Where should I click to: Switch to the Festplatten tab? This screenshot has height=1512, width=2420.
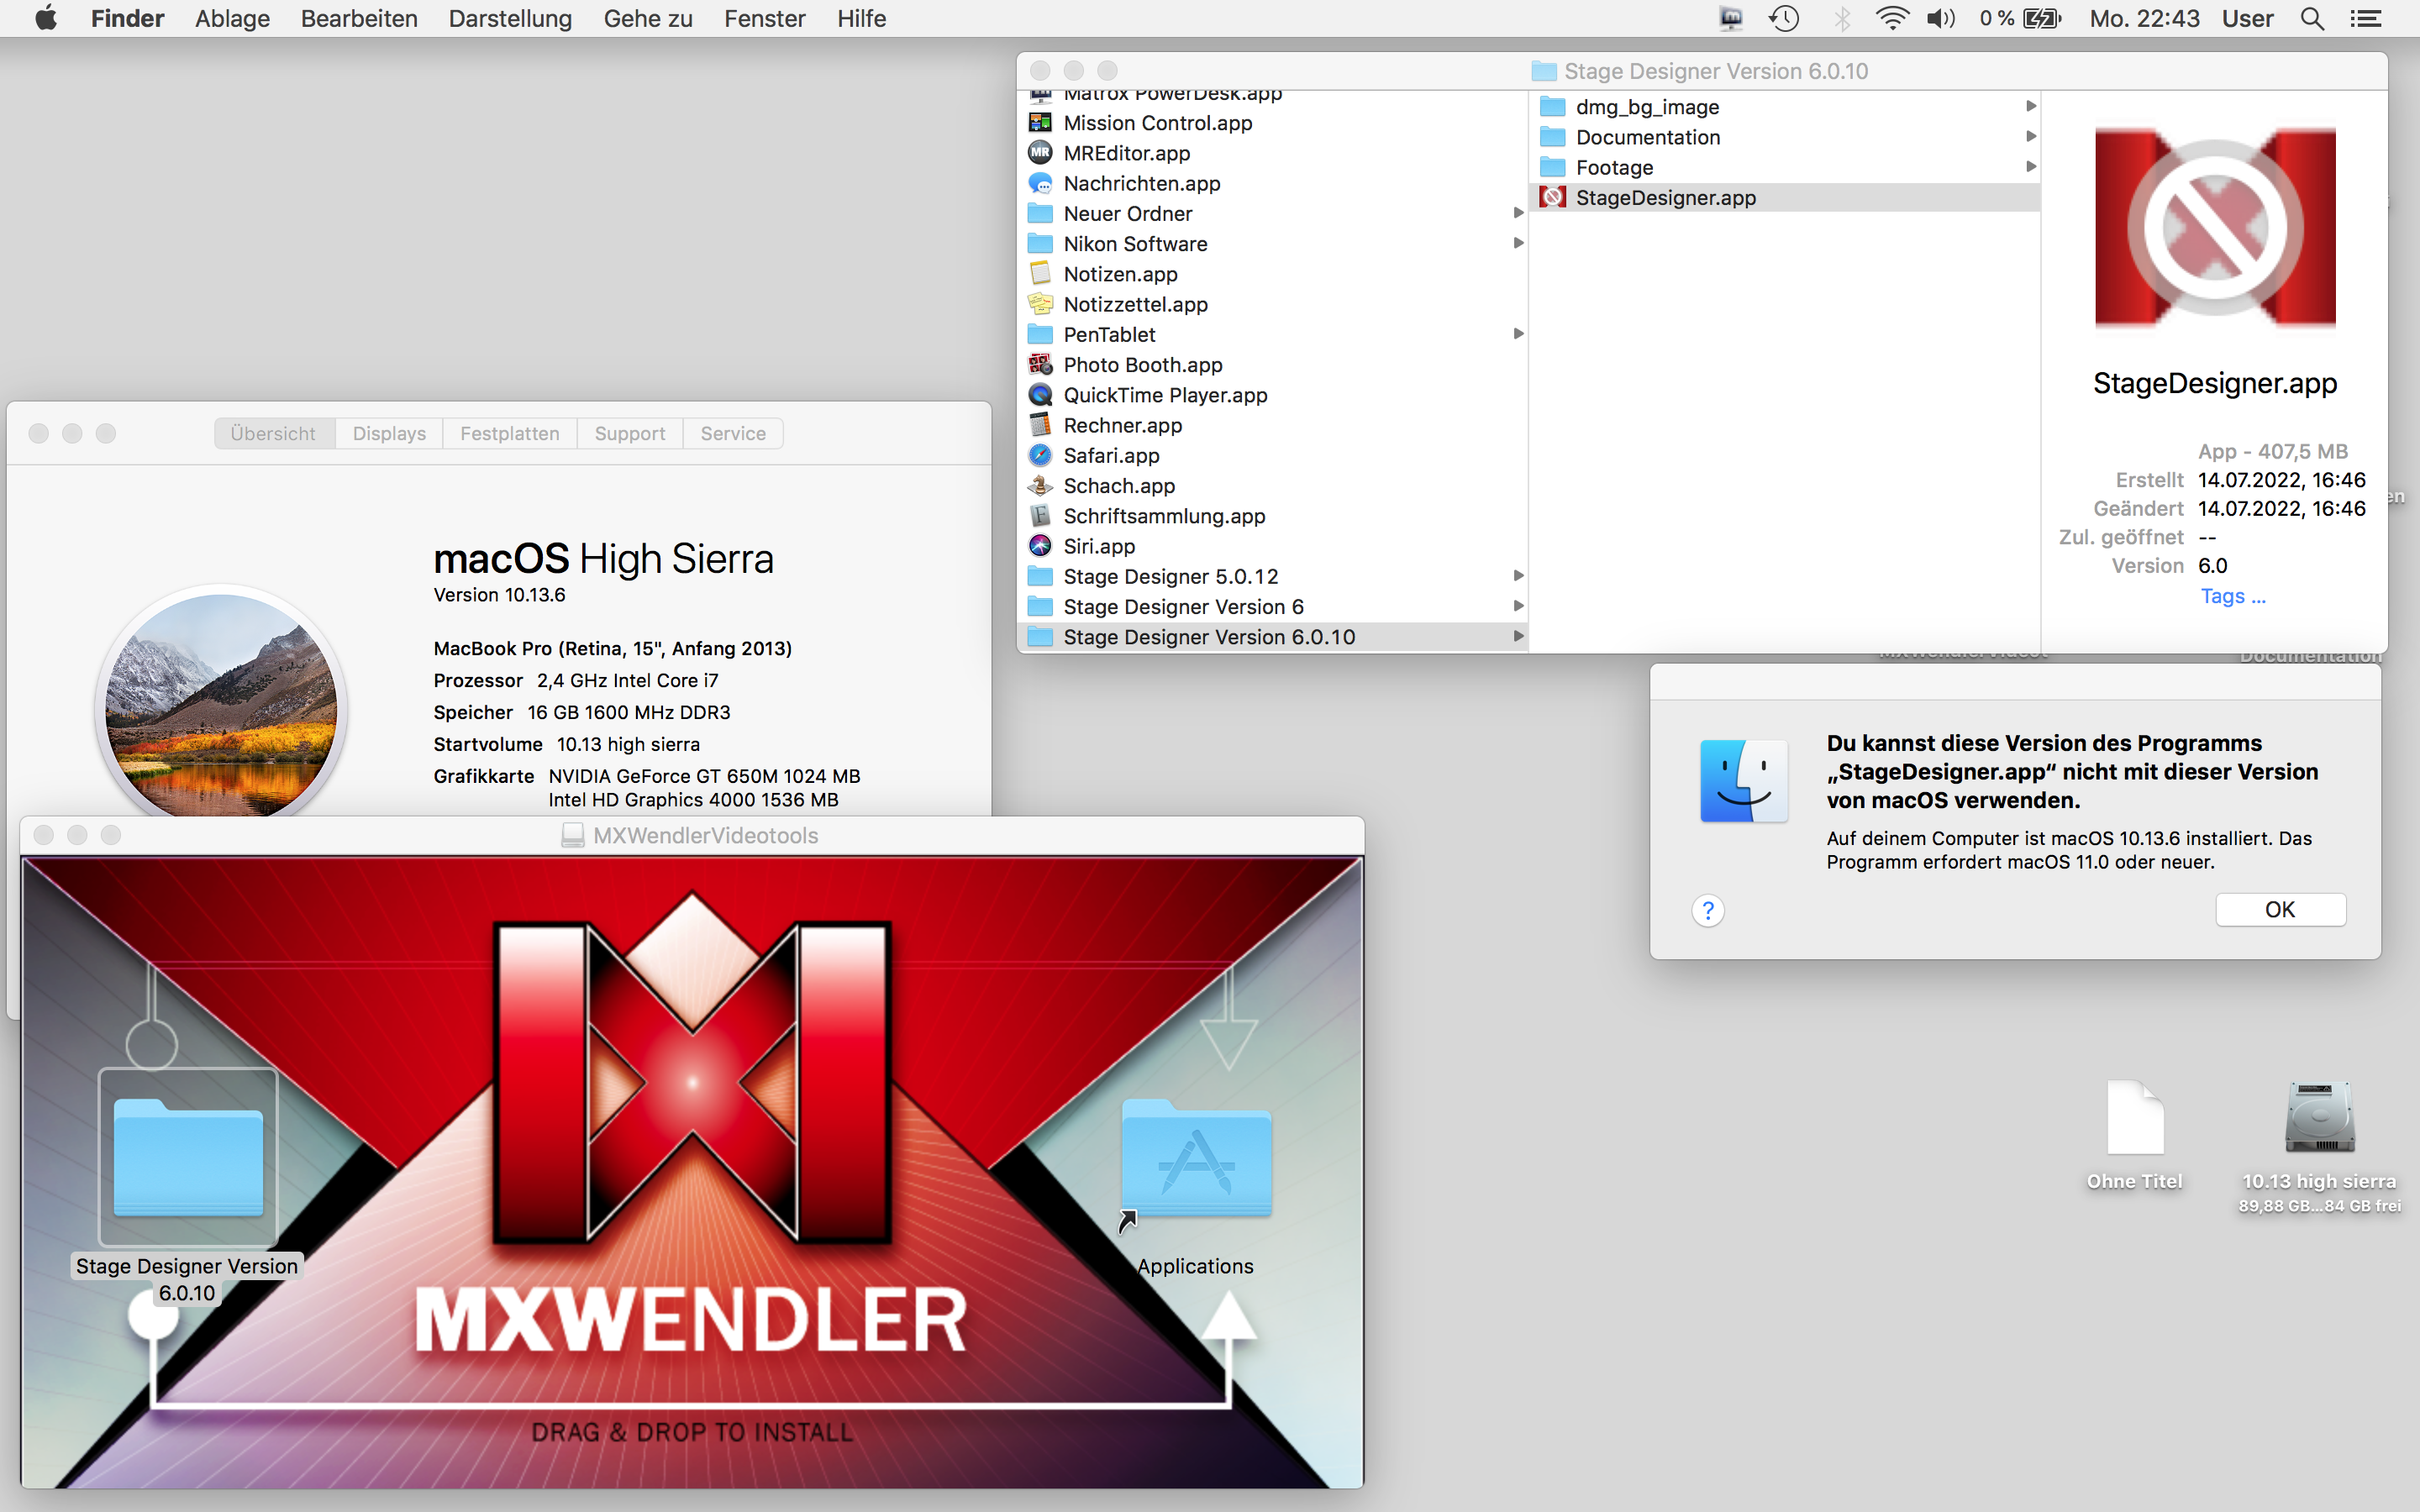[x=510, y=433]
